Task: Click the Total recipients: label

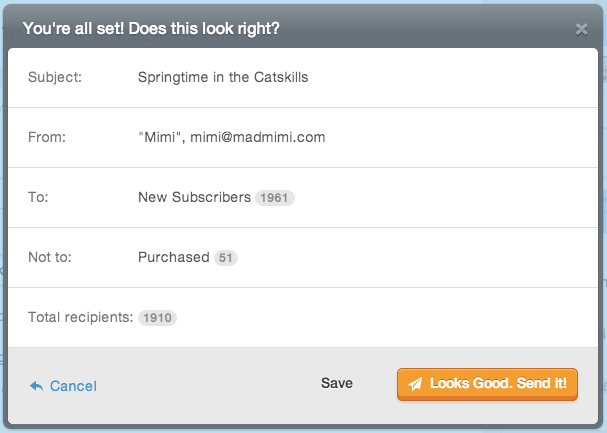Action: (x=81, y=317)
